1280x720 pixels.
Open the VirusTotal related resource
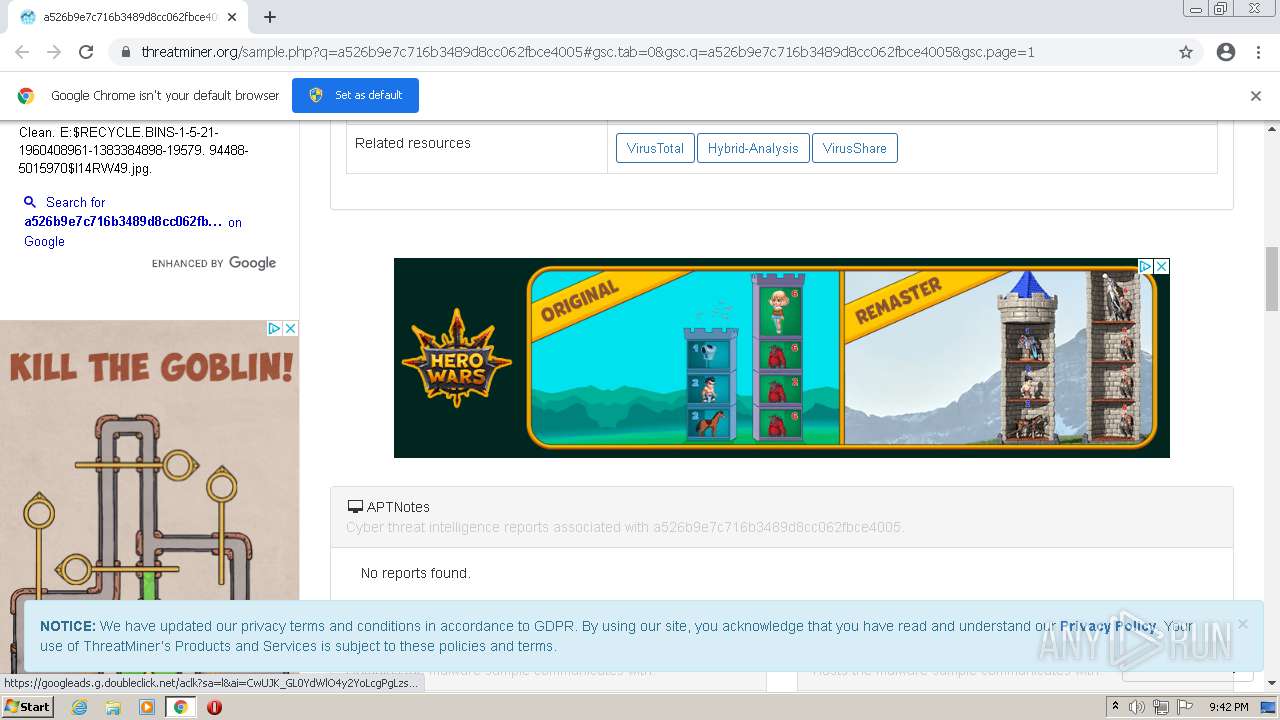pos(655,148)
